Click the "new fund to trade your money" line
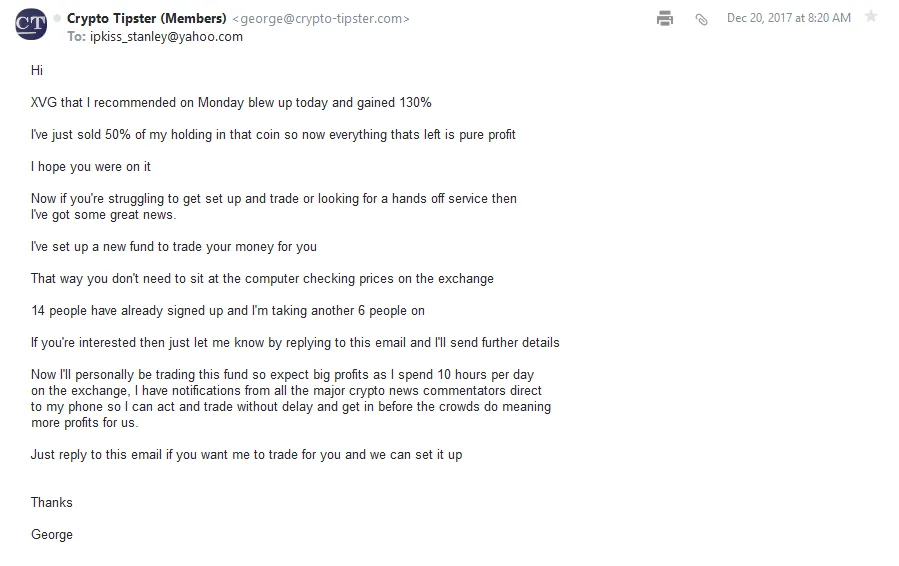Screen dimensions: 899x566 click(x=174, y=247)
